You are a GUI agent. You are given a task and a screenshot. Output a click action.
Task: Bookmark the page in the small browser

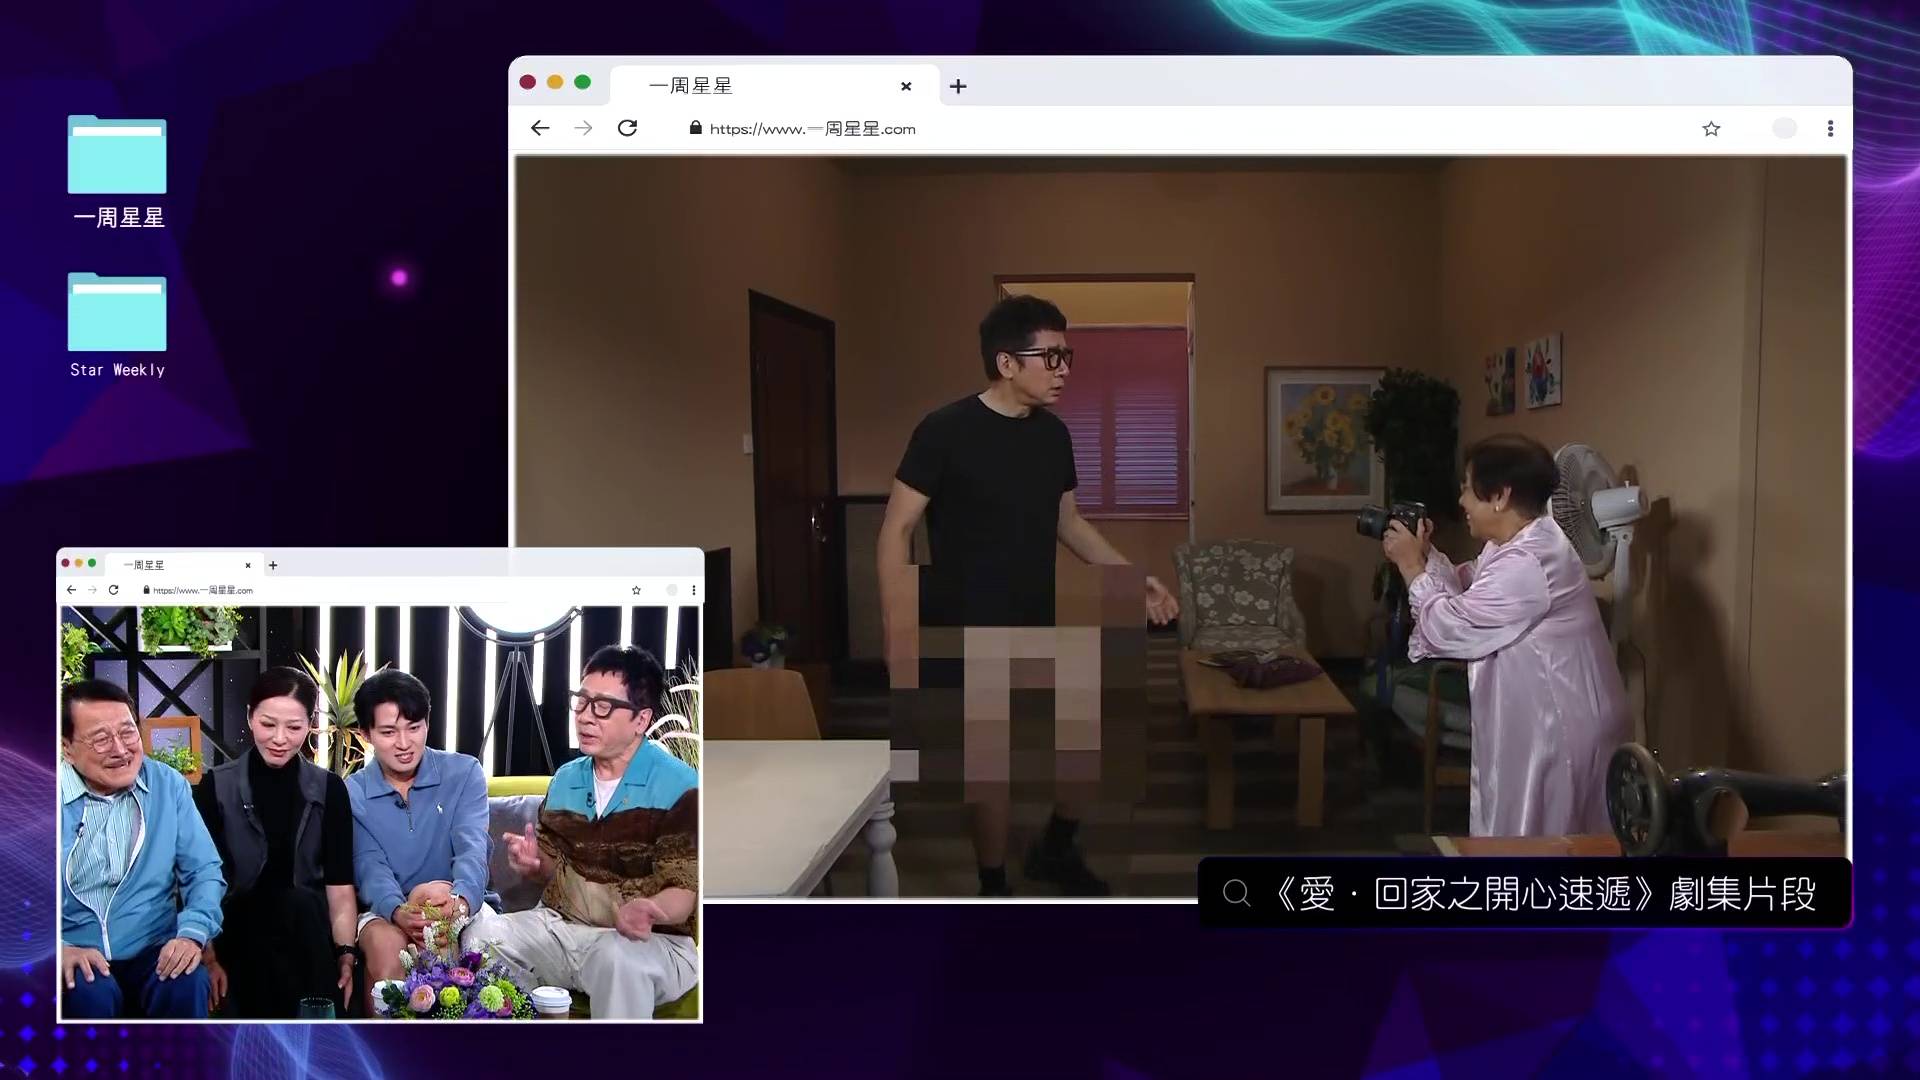[636, 590]
